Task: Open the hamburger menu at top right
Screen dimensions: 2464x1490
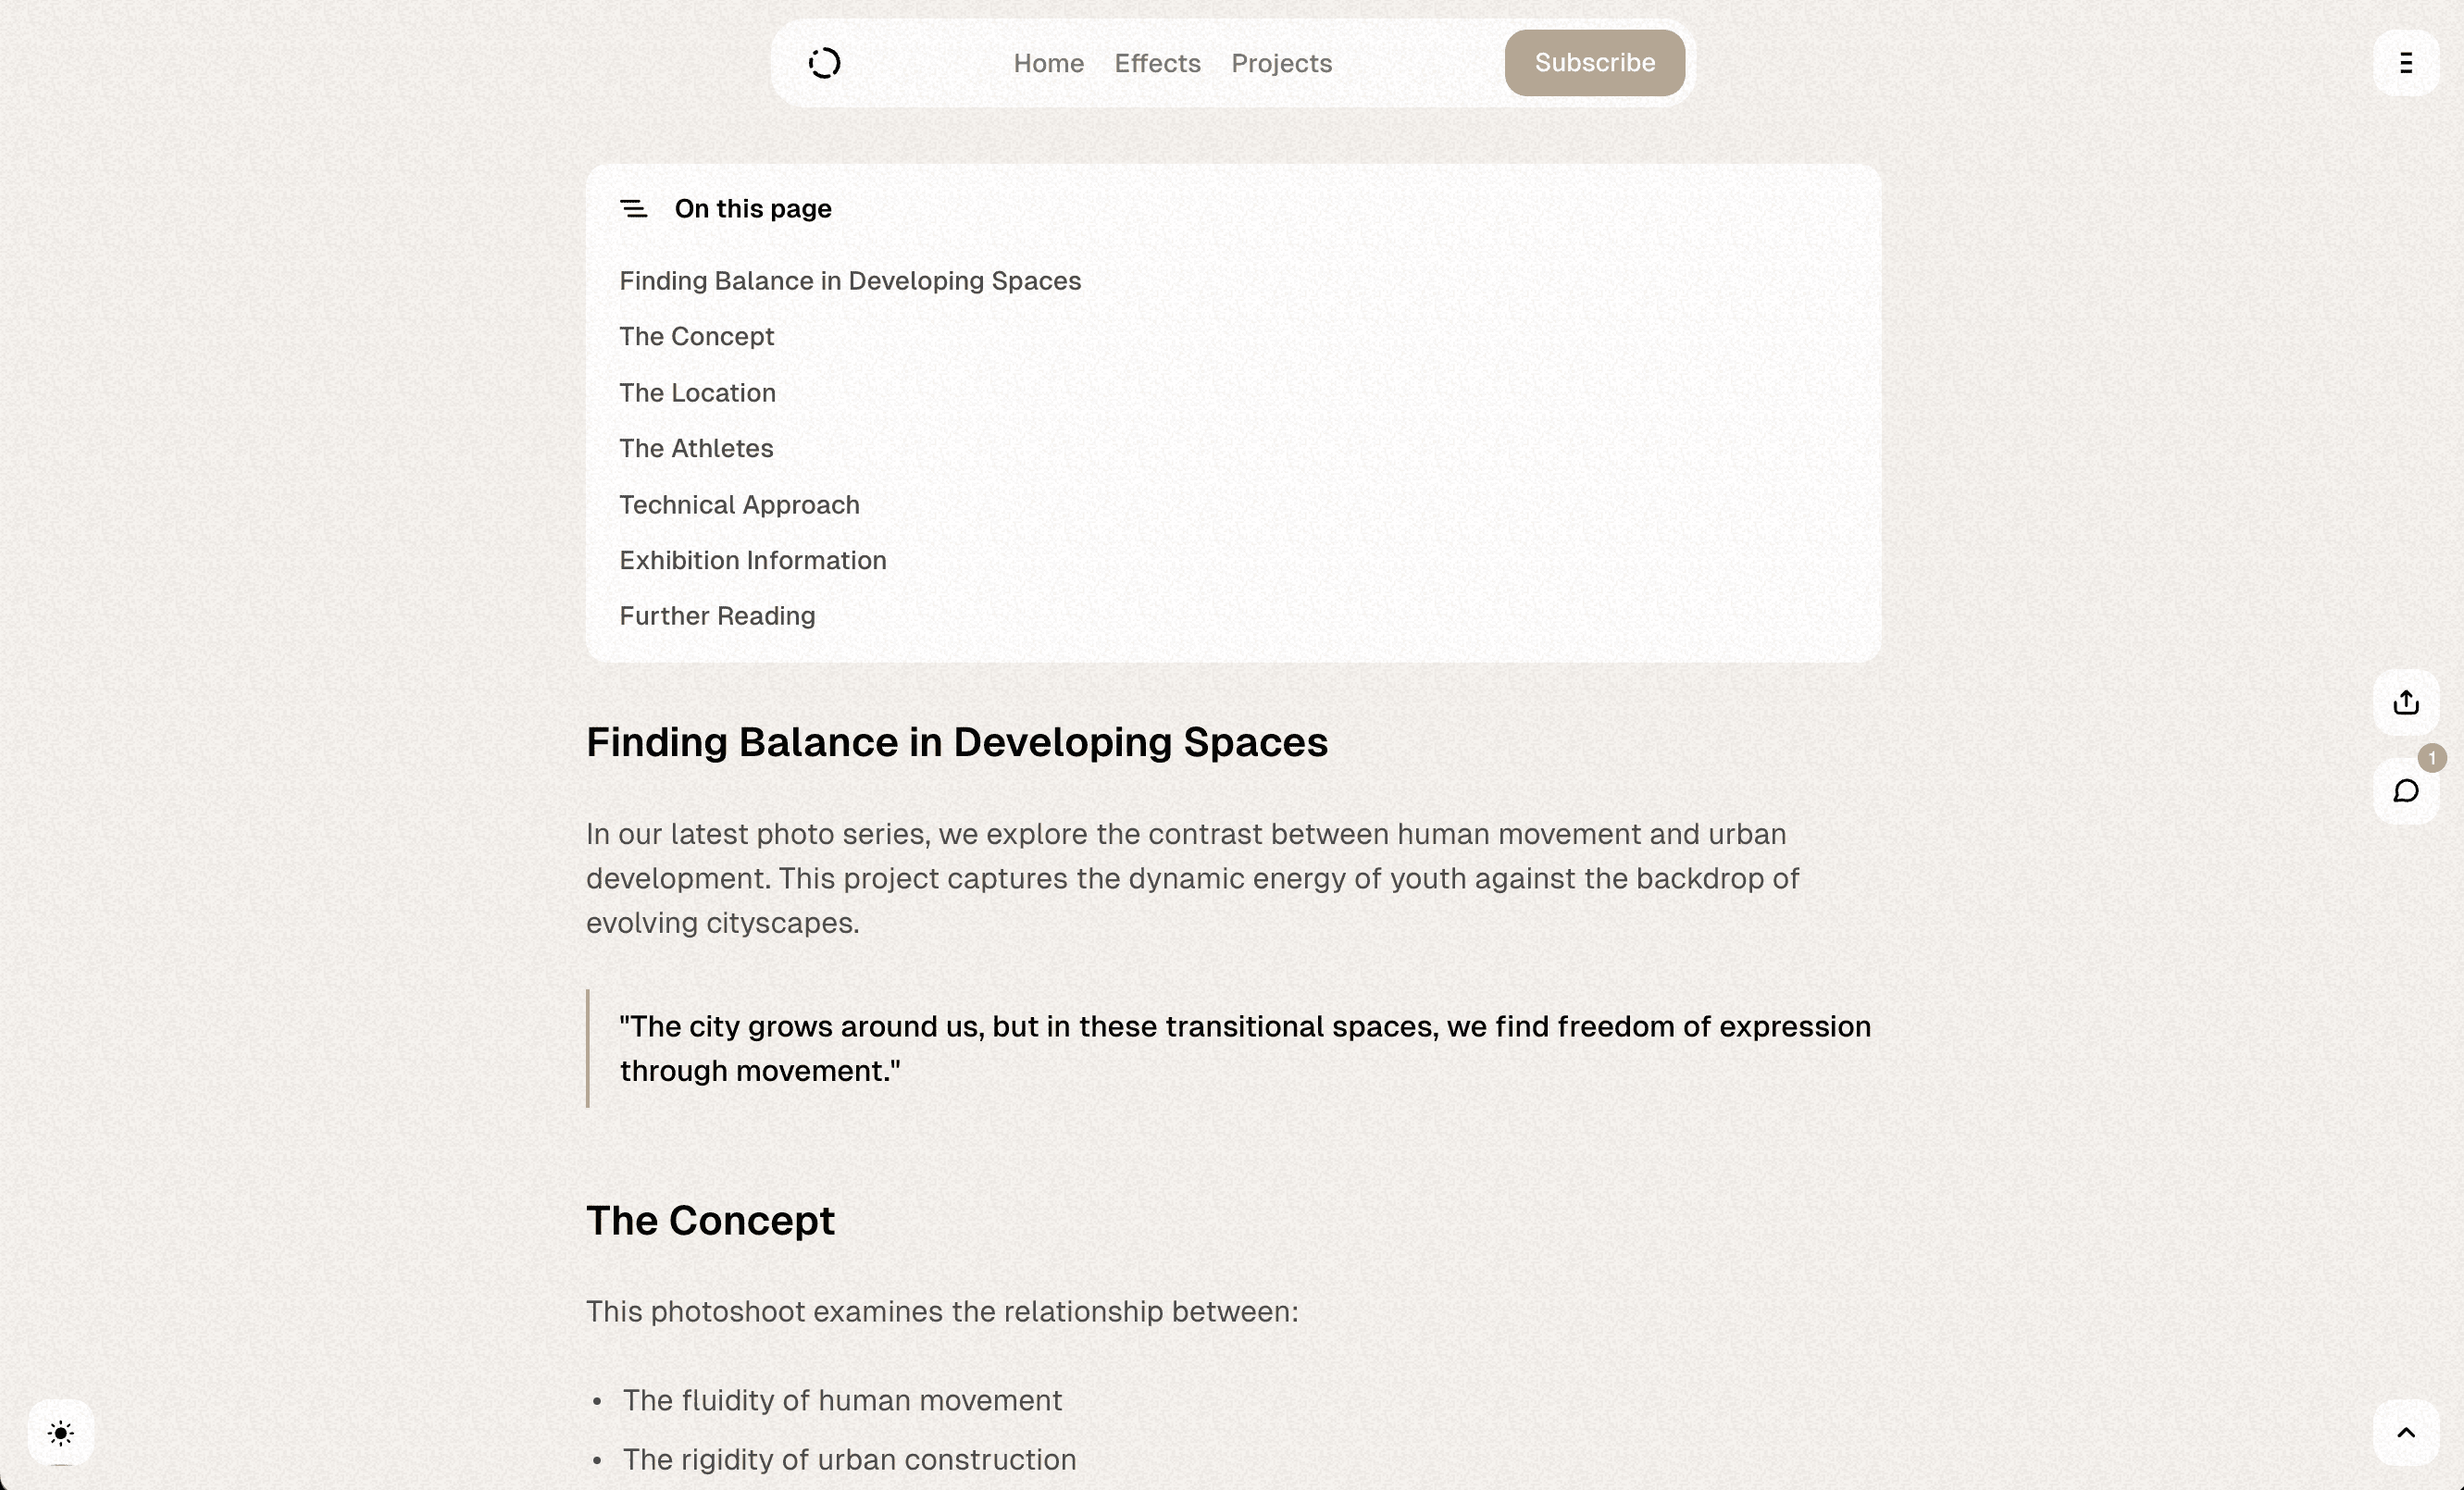Action: tap(2407, 62)
